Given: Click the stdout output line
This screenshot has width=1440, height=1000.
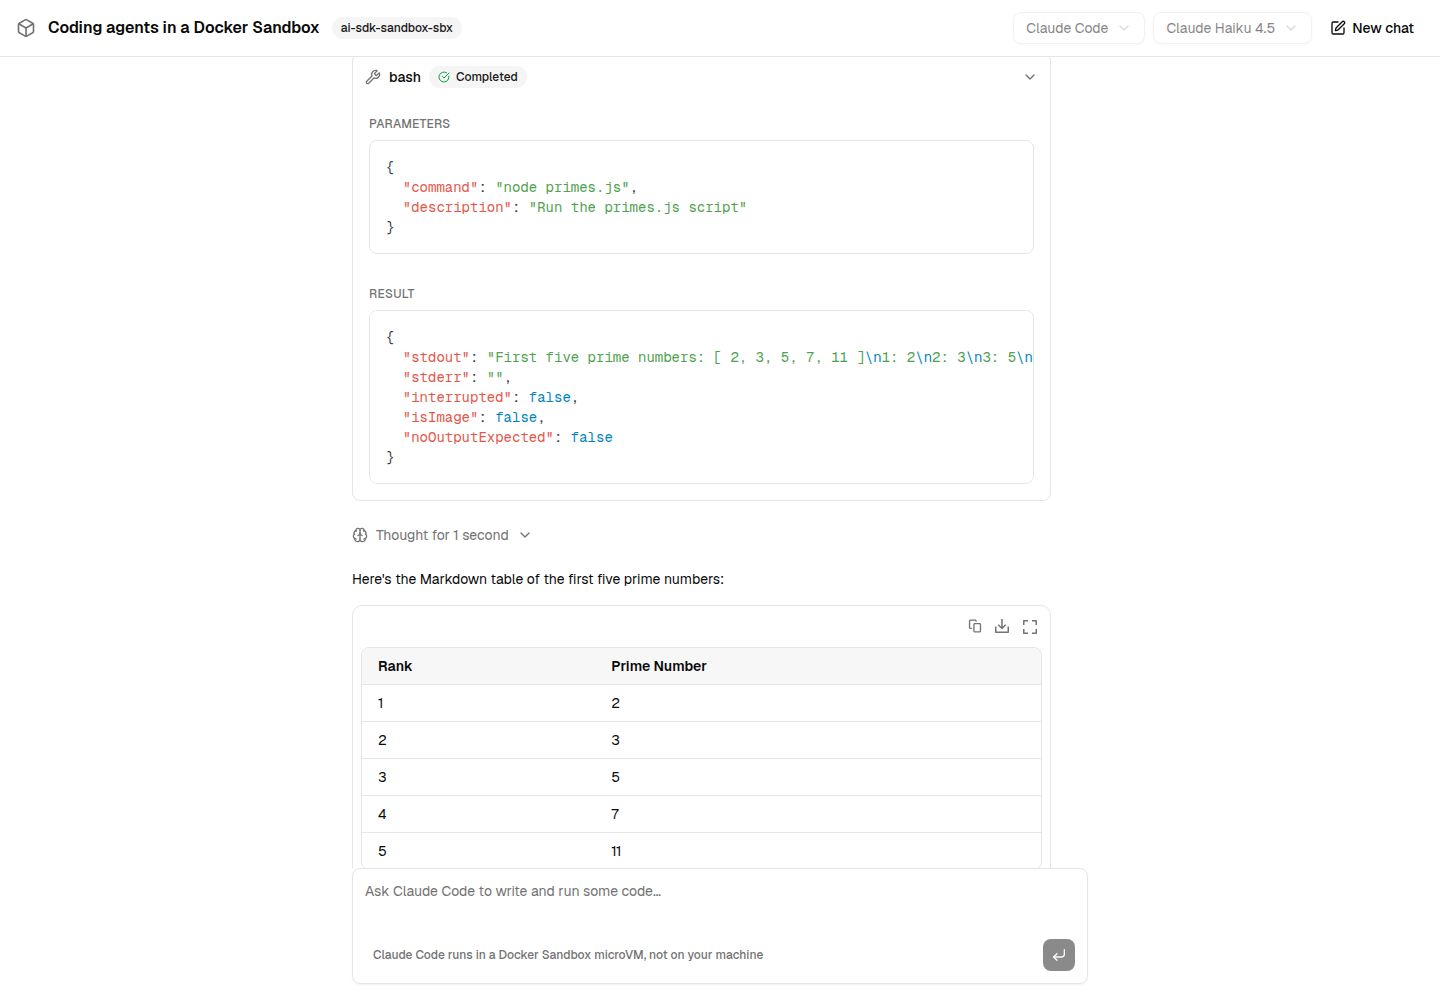Looking at the screenshot, I should pos(718,357).
